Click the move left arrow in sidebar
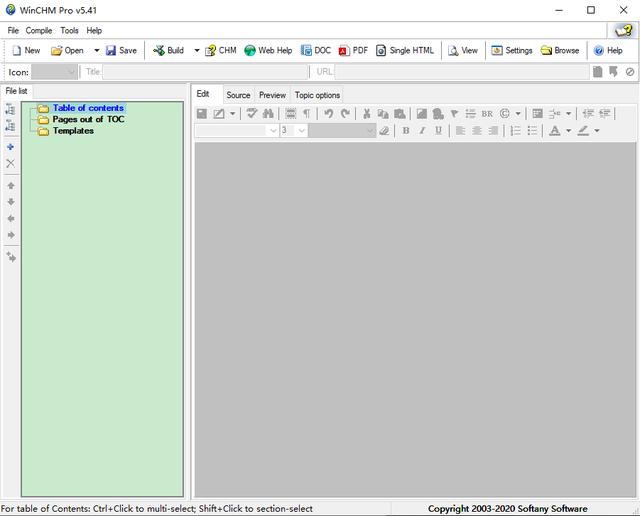The image size is (640, 516). point(11,219)
